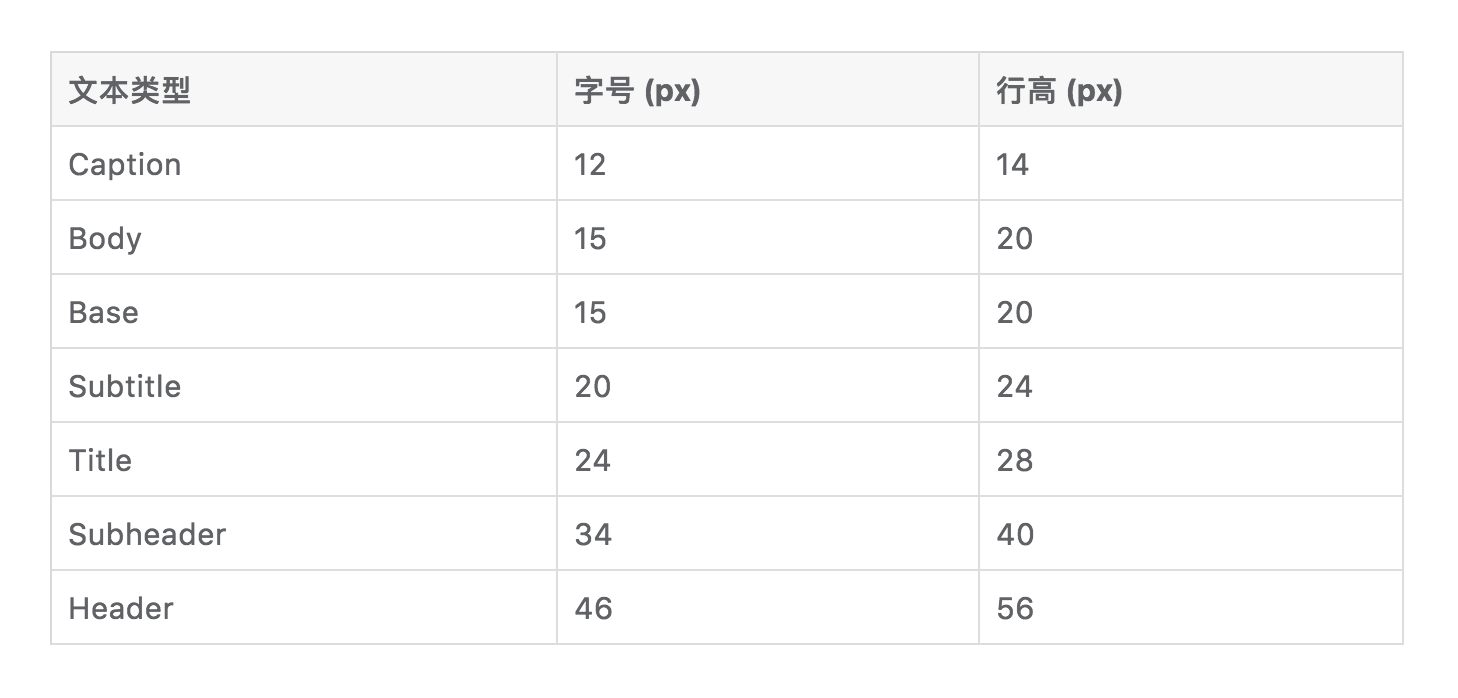Select the Body text type cell
Image resolution: width=1458 pixels, height=698 pixels.
pos(105,239)
